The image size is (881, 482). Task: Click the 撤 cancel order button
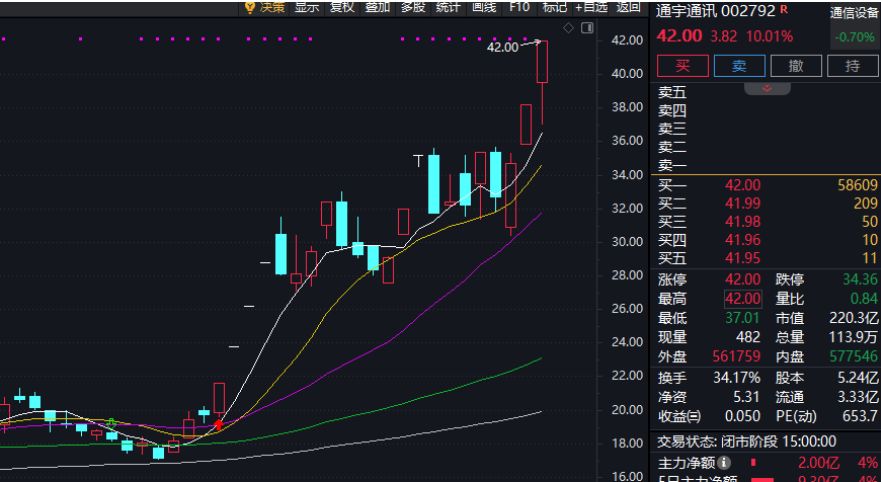click(796, 66)
